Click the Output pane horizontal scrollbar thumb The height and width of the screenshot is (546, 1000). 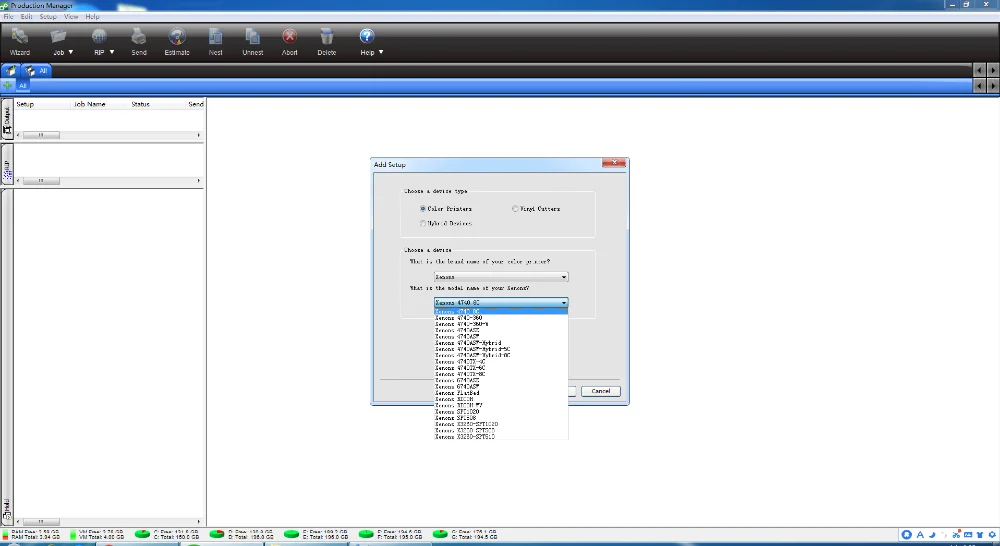tap(41, 135)
